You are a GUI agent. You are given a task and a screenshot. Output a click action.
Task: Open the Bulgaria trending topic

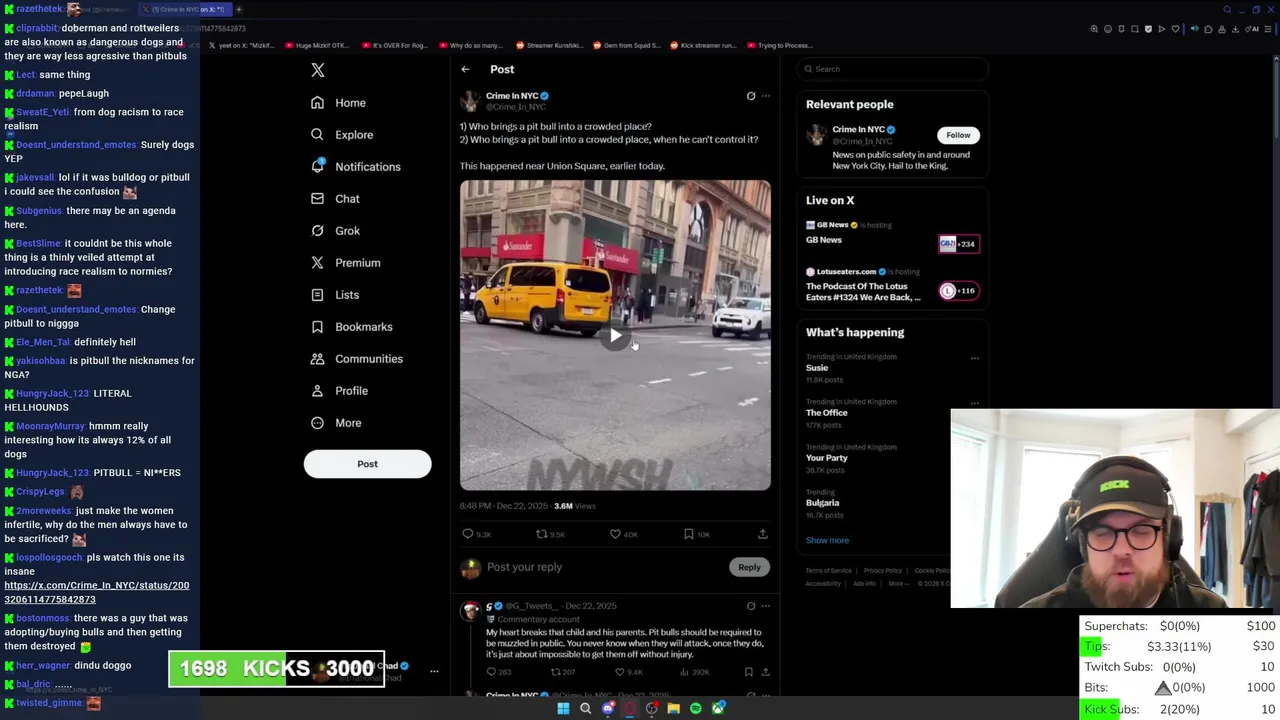[823, 503]
